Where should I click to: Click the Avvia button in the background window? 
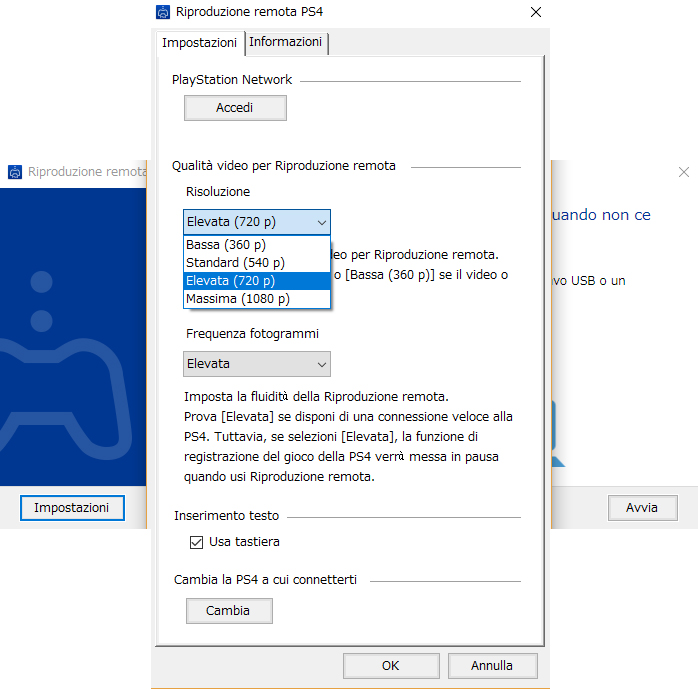pos(642,508)
